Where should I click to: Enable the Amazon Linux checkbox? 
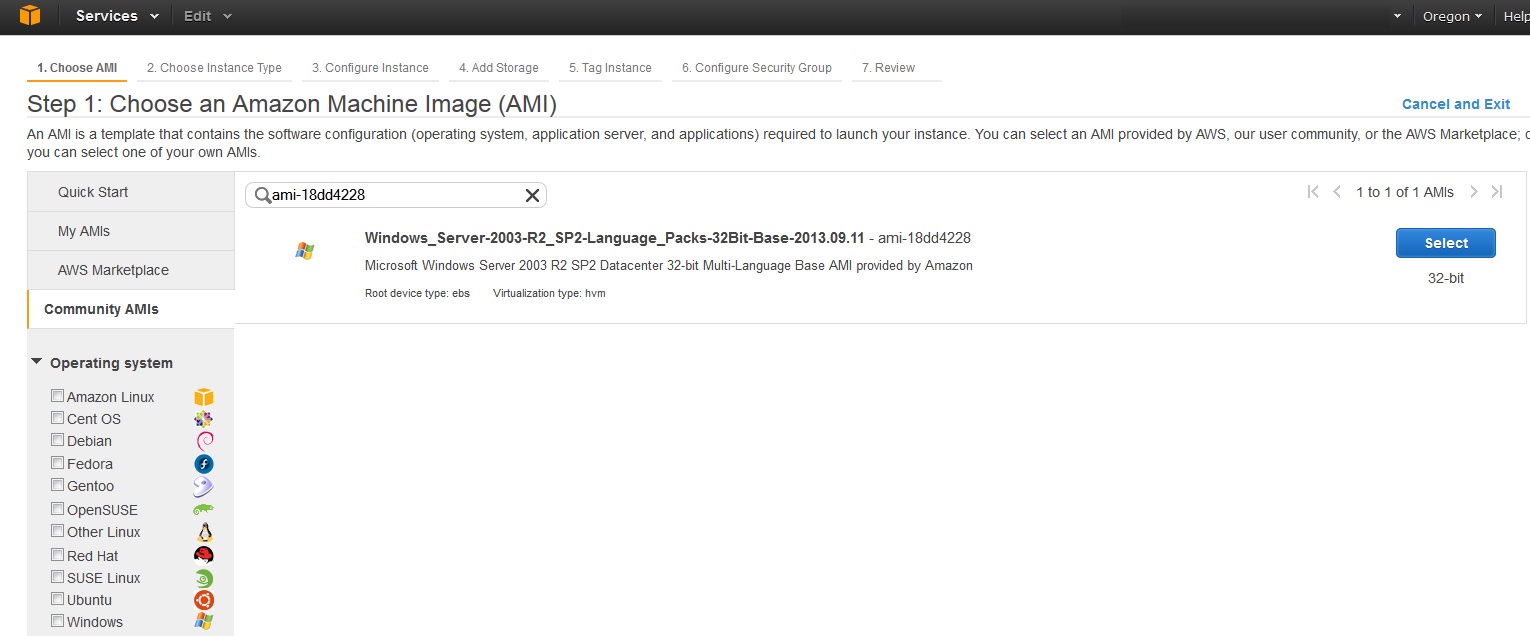click(x=57, y=396)
